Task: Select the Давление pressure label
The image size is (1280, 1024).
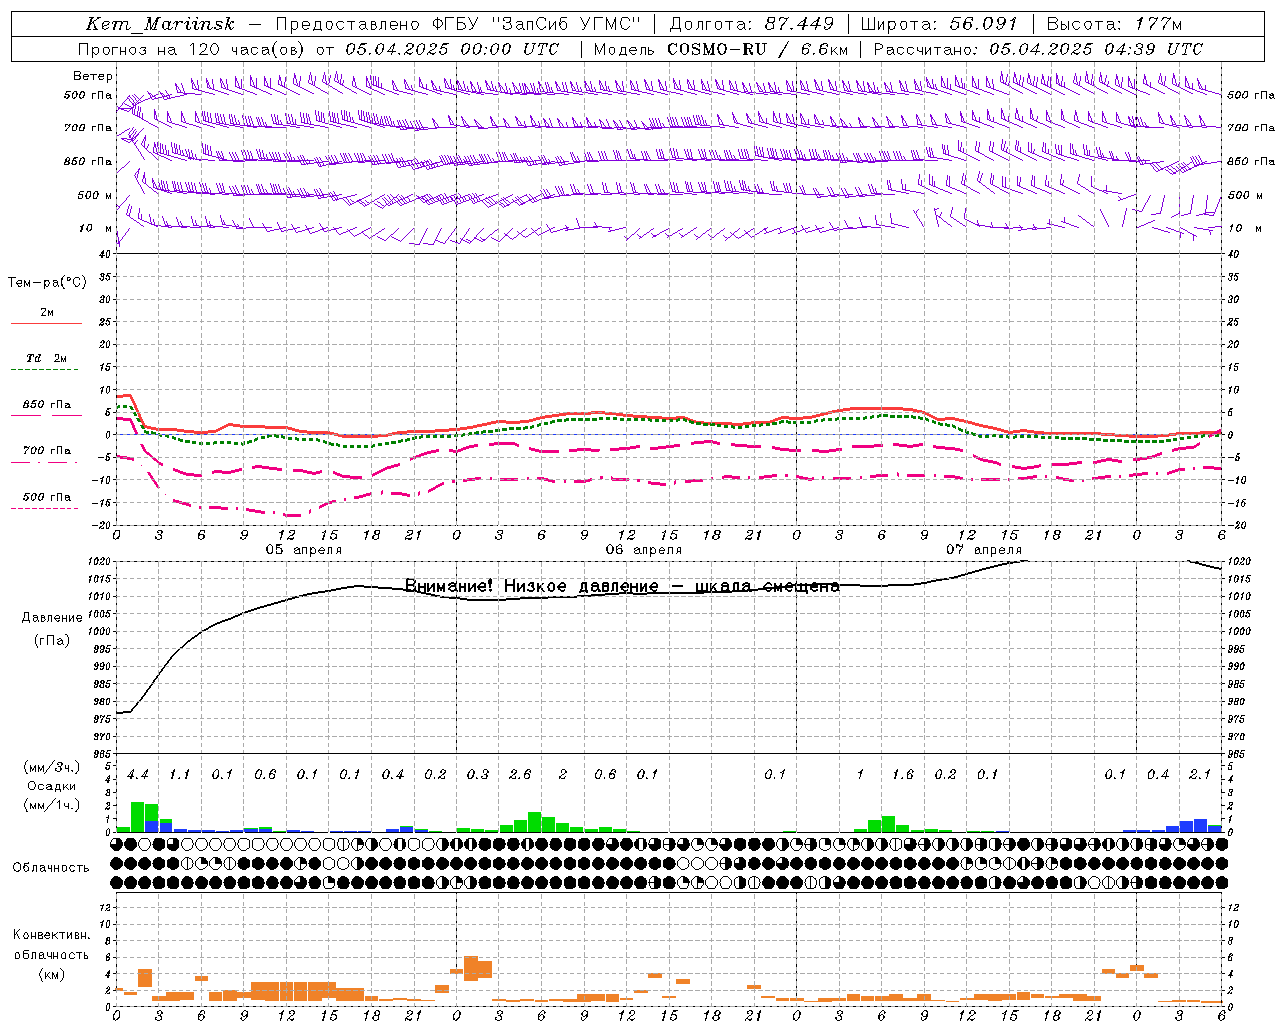Action: click(52, 618)
